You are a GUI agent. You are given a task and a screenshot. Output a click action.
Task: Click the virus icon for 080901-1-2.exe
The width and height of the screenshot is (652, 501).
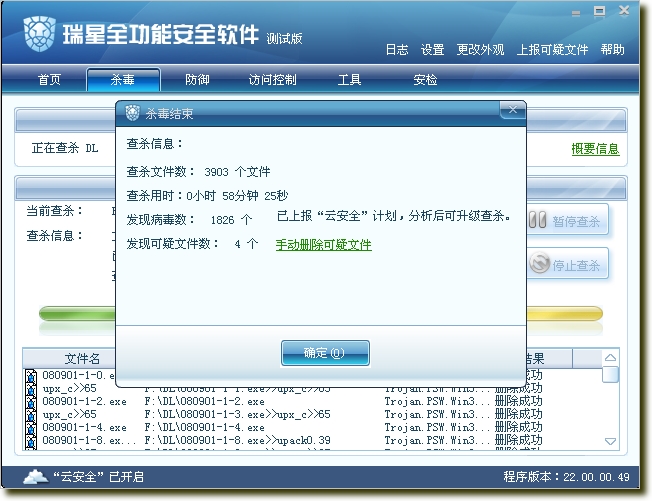pyautogui.click(x=31, y=402)
